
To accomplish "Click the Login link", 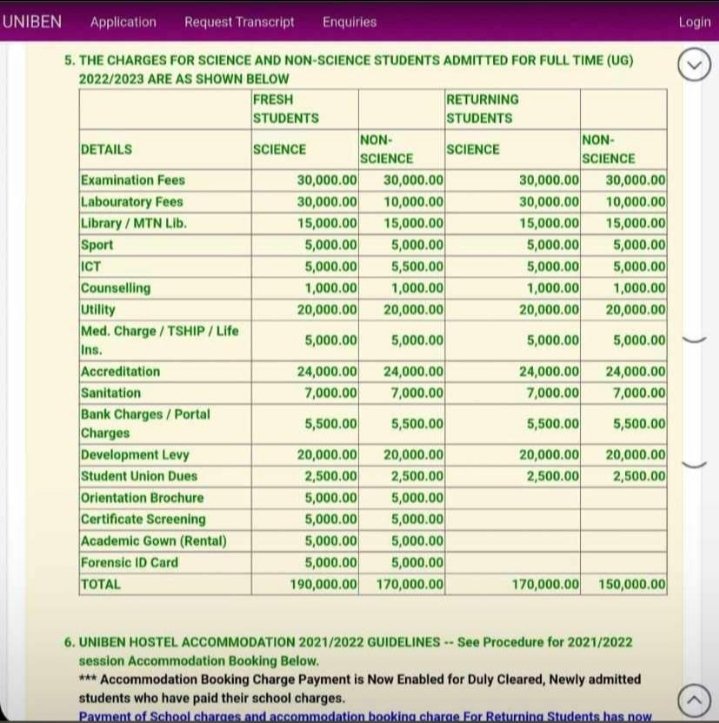I will point(695,22).
